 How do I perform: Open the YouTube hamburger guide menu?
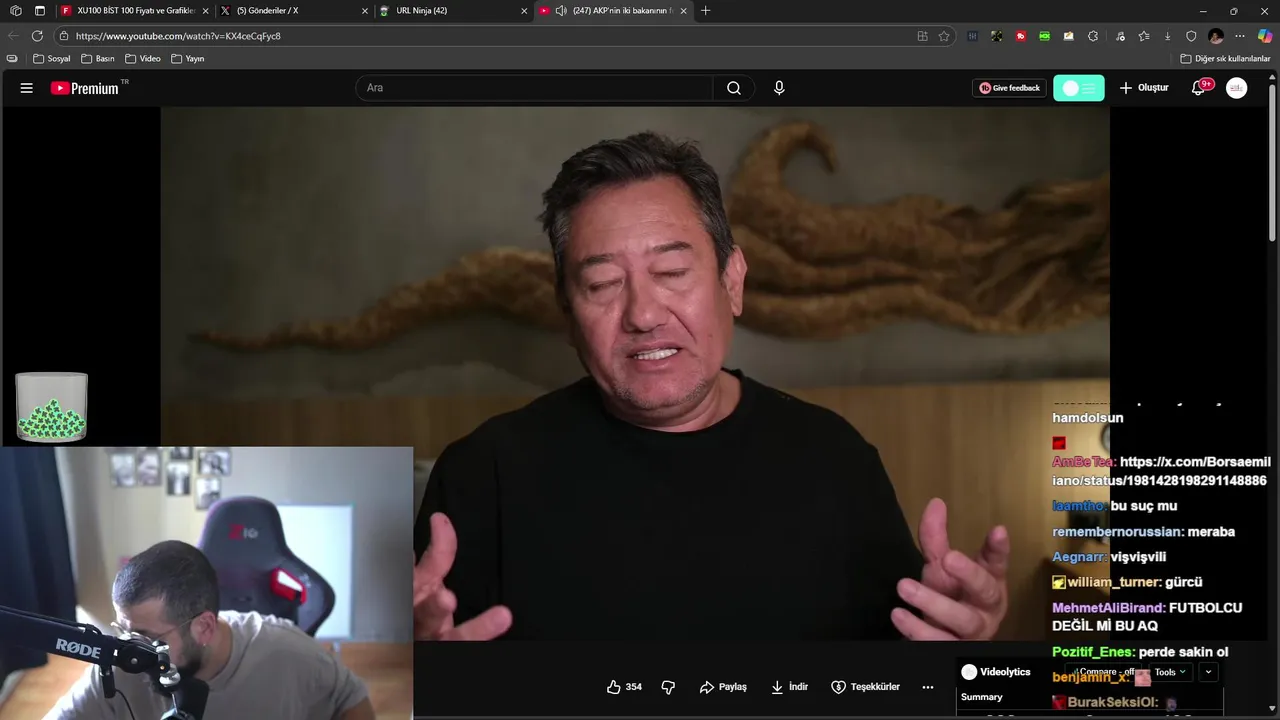point(26,88)
